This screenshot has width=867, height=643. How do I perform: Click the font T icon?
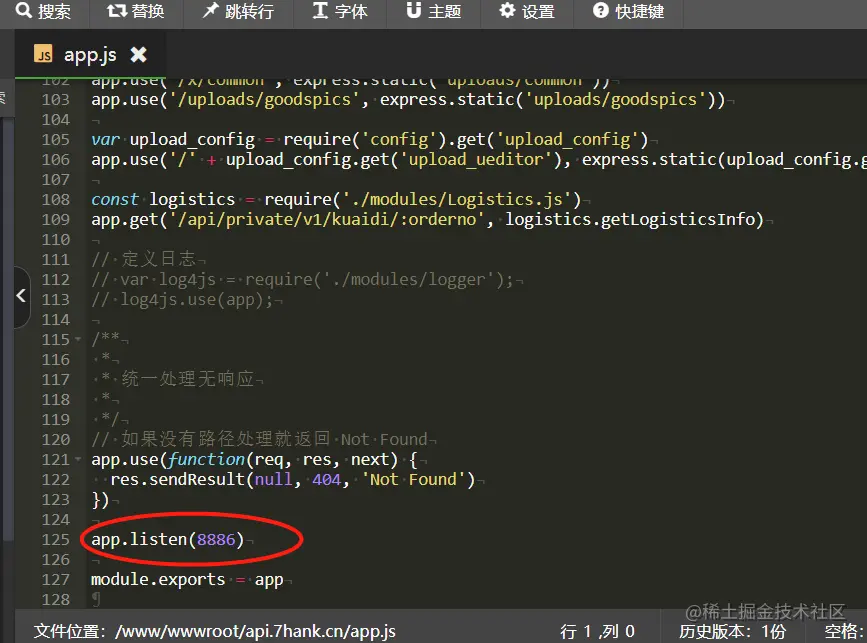pyautogui.click(x=320, y=10)
